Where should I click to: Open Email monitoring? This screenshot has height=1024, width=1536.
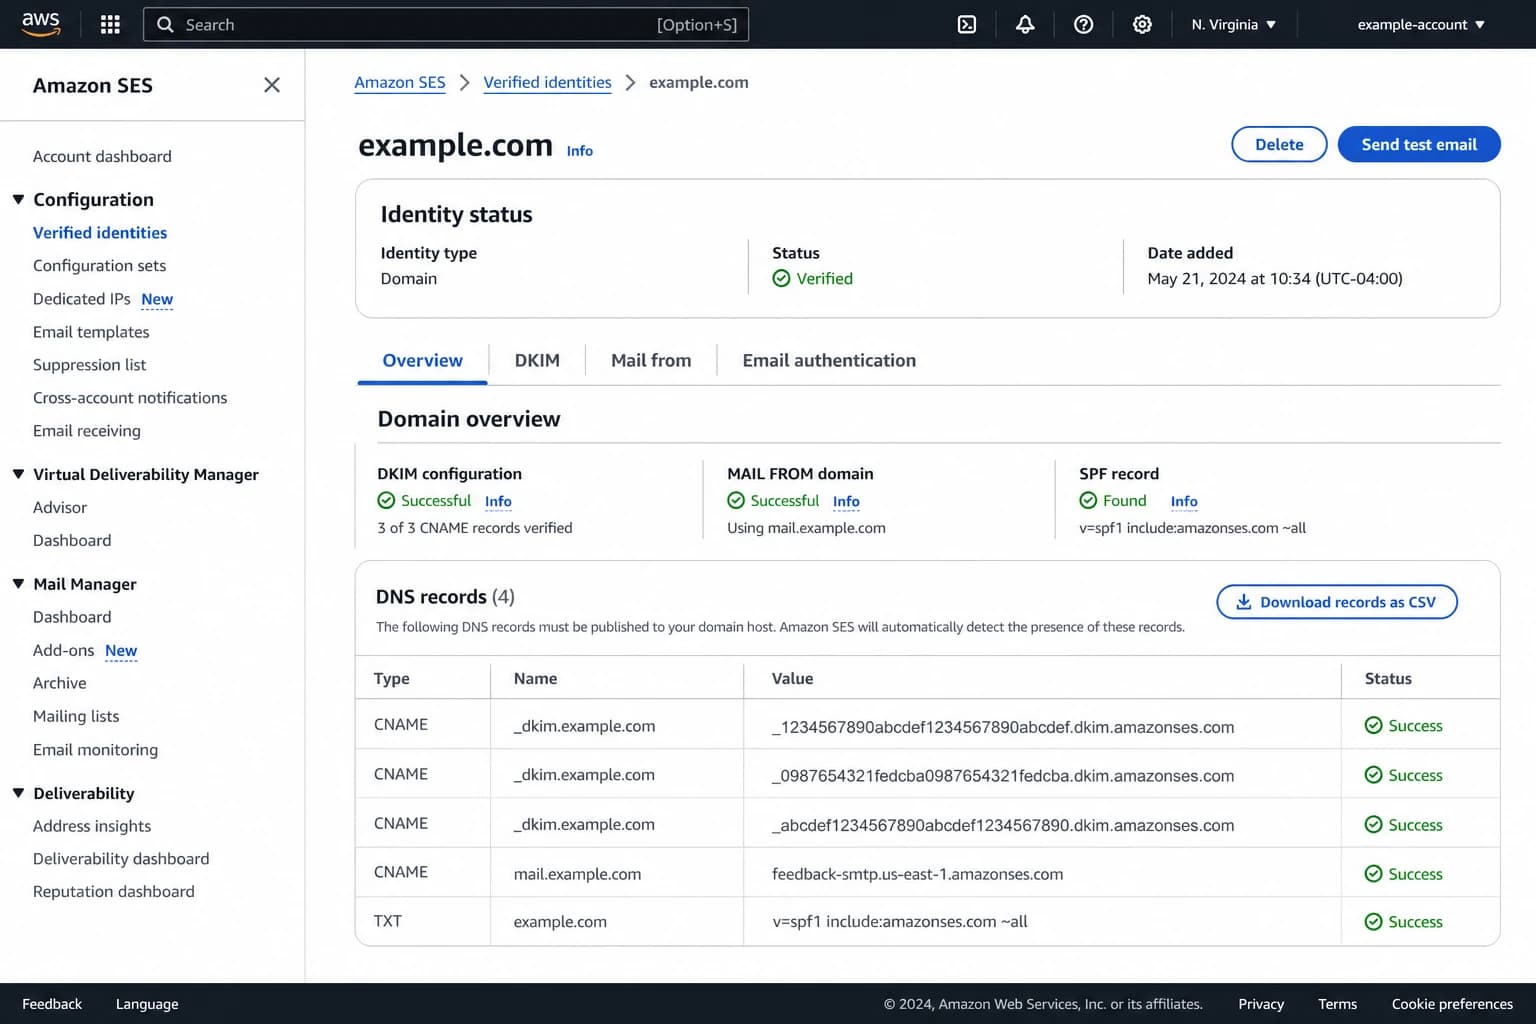pyautogui.click(x=95, y=750)
